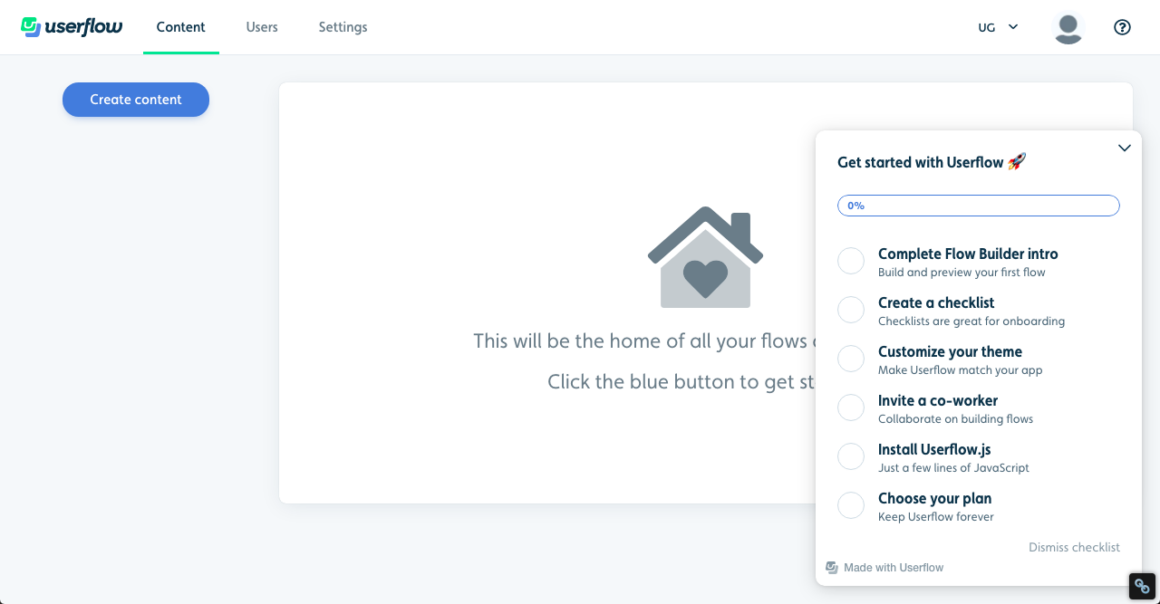The height and width of the screenshot is (604, 1160).
Task: Open the Settings tab
Action: click(x=343, y=27)
